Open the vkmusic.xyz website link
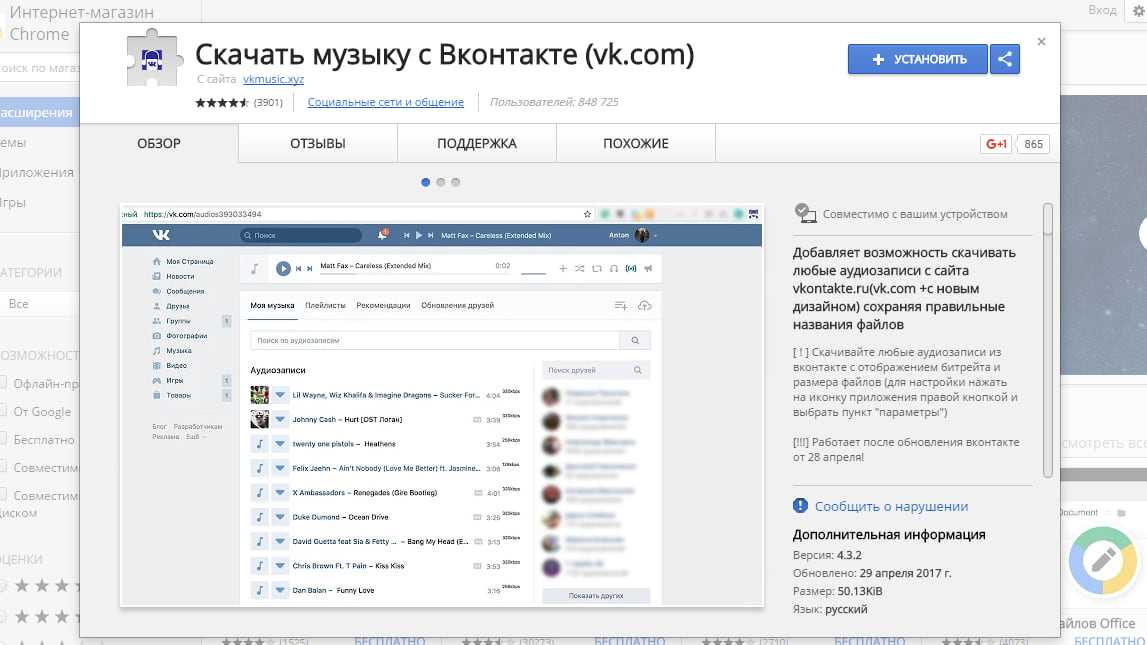The image size is (1147, 645). click(274, 79)
